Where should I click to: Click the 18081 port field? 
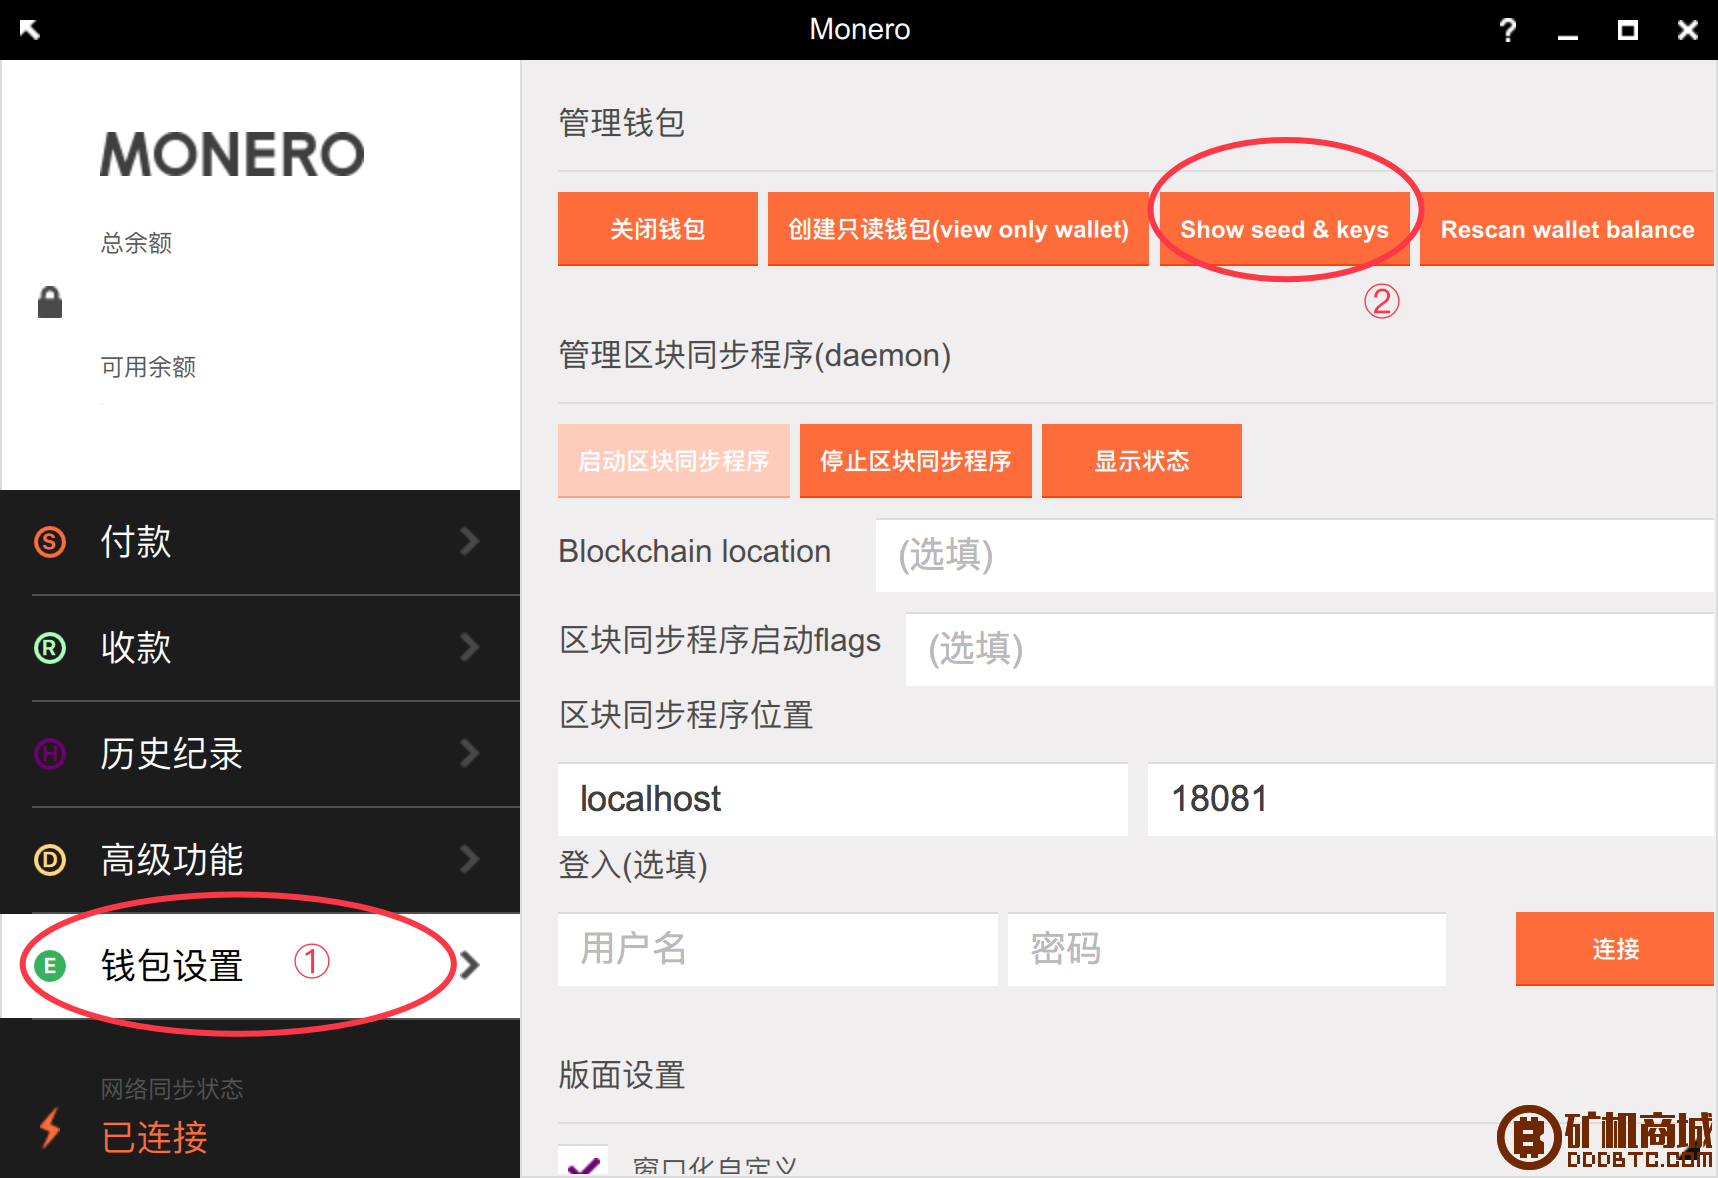pos(1431,799)
